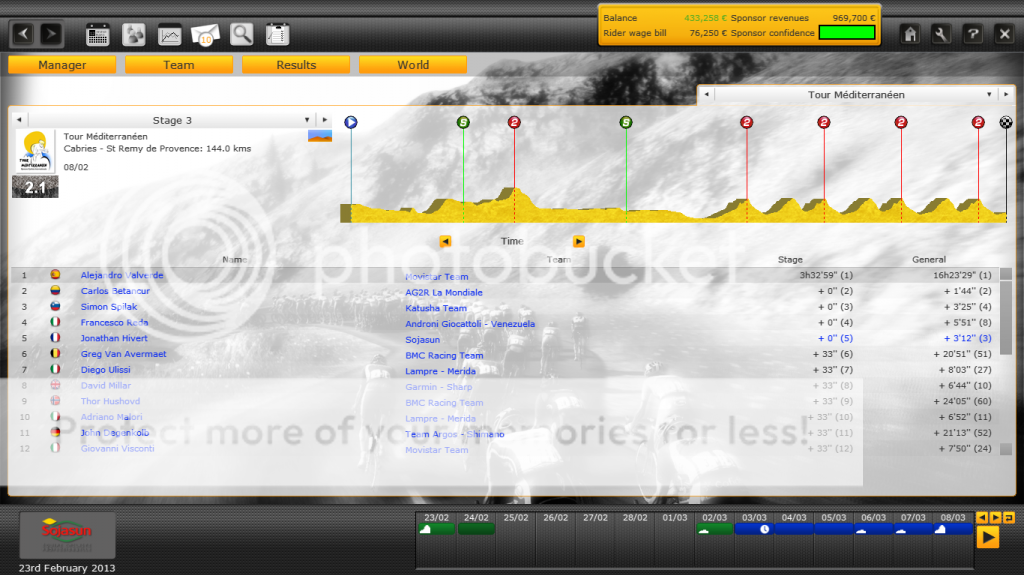Go to the home screen icon
Viewport: 1024px width, 575px height.
(910, 34)
